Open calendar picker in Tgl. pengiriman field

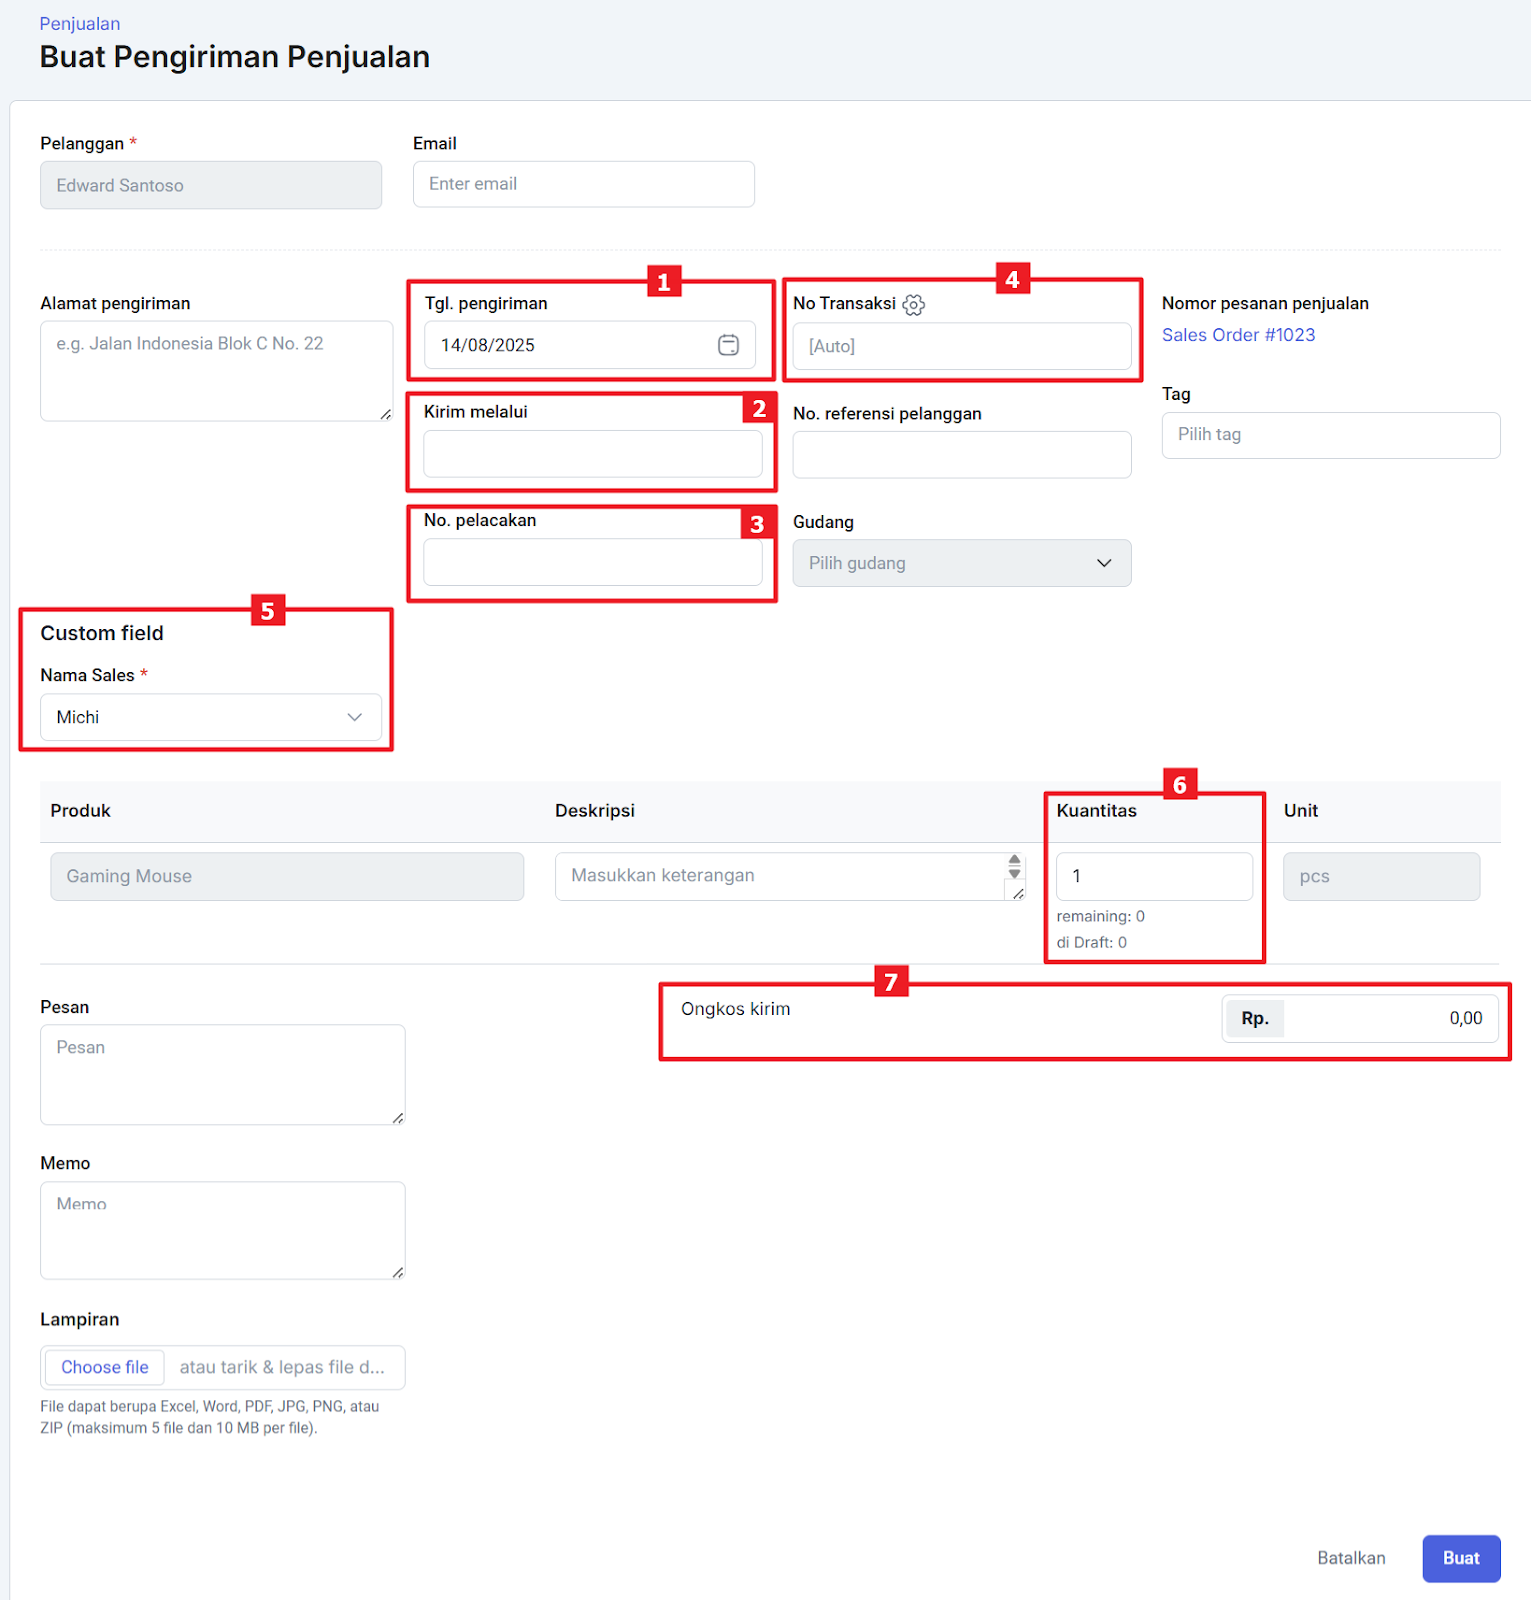(728, 345)
